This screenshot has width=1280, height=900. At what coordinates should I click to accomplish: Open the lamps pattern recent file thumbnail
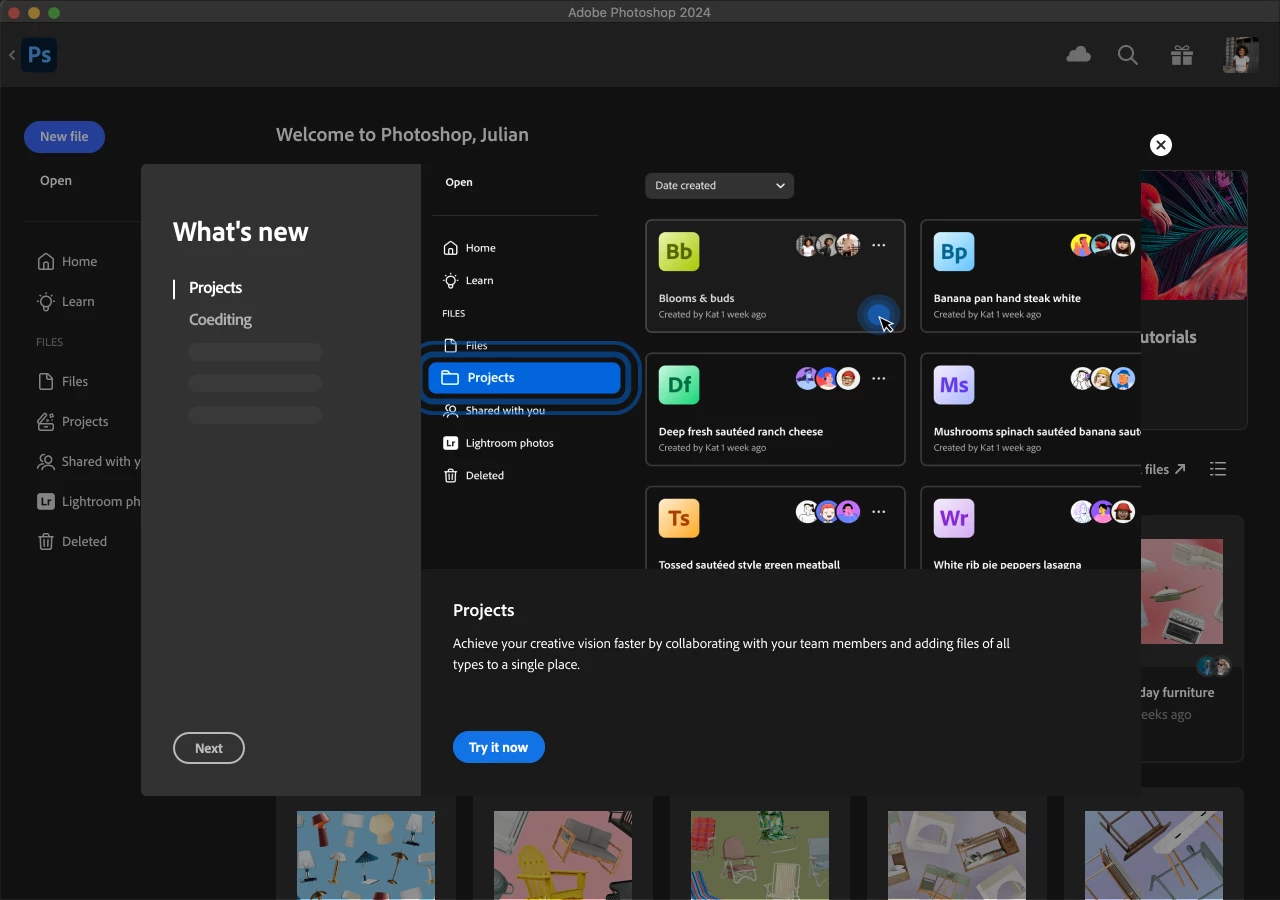tap(366, 855)
